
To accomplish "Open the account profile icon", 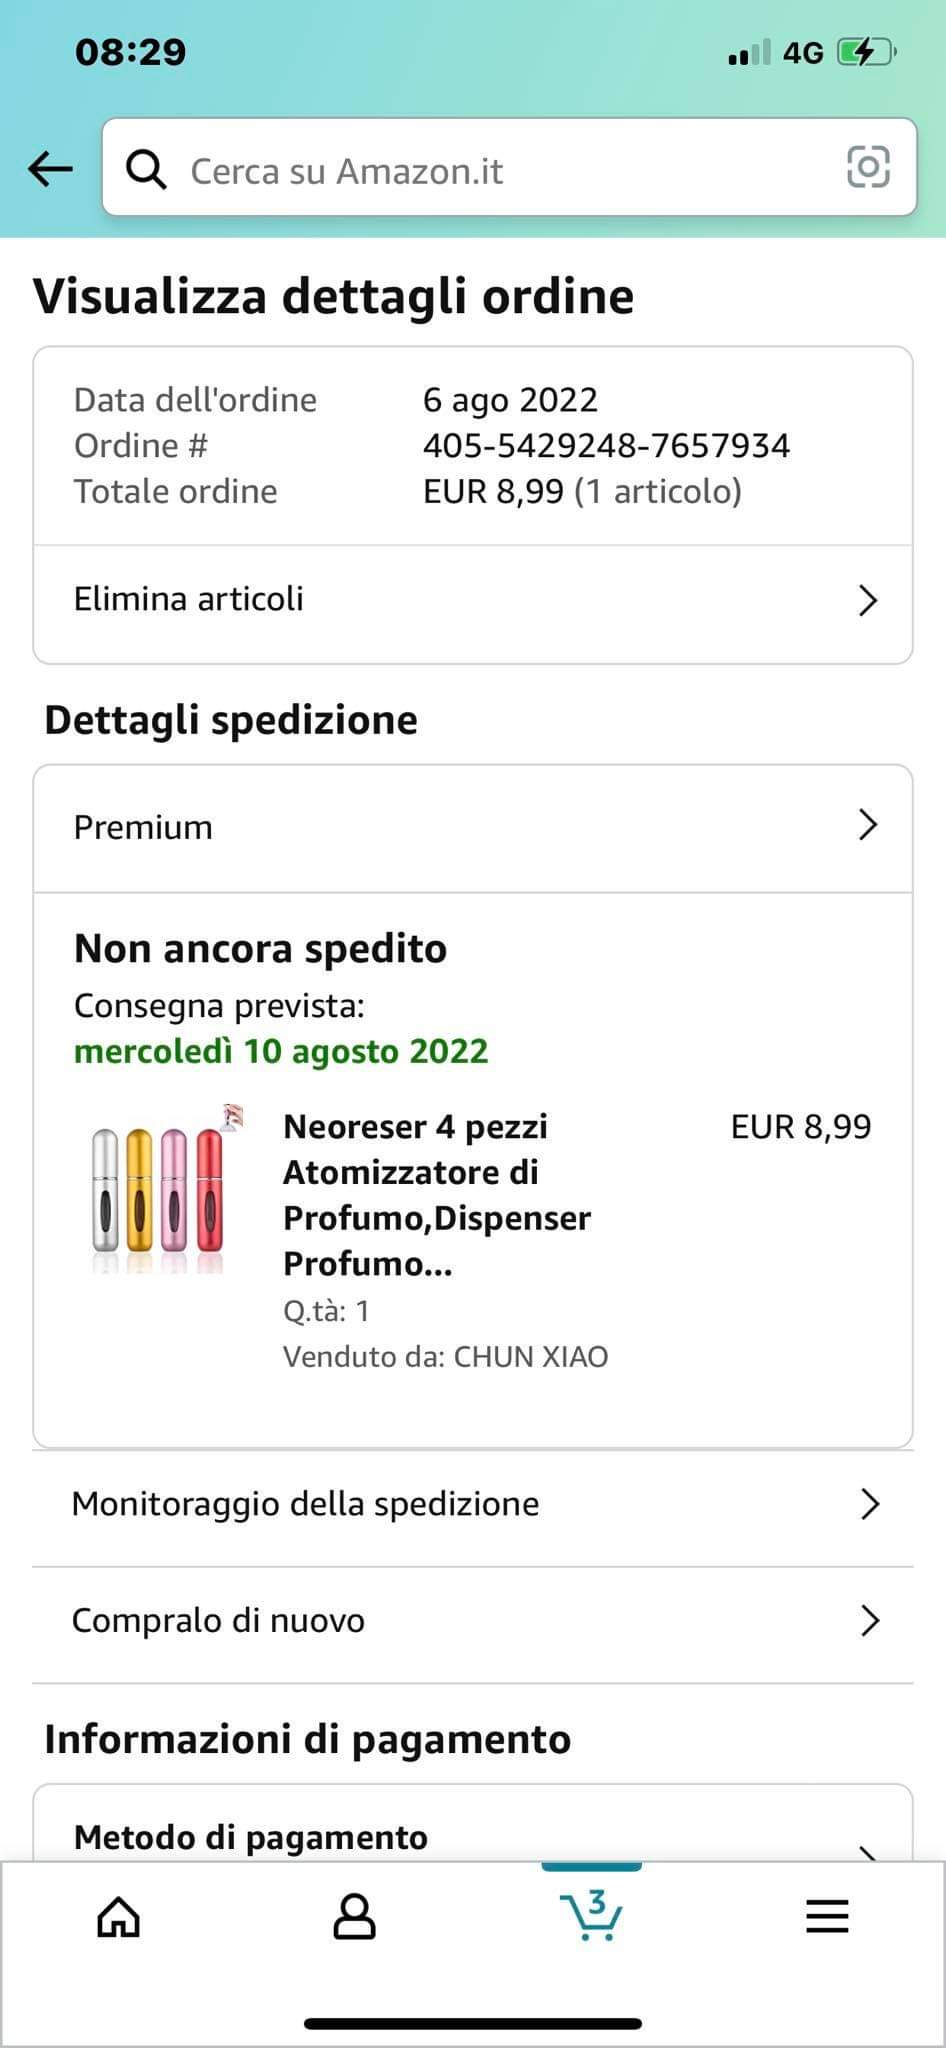I will [x=354, y=1916].
